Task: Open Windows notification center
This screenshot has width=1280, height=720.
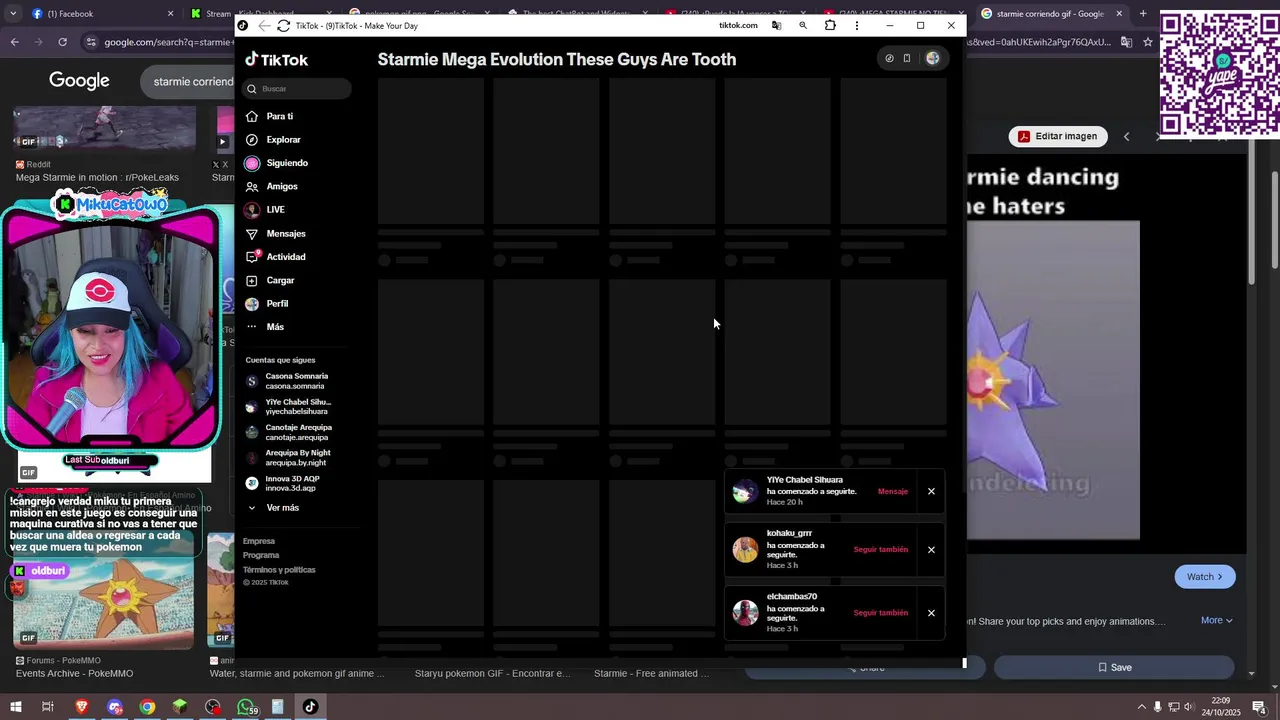Action: [x=1262, y=707]
